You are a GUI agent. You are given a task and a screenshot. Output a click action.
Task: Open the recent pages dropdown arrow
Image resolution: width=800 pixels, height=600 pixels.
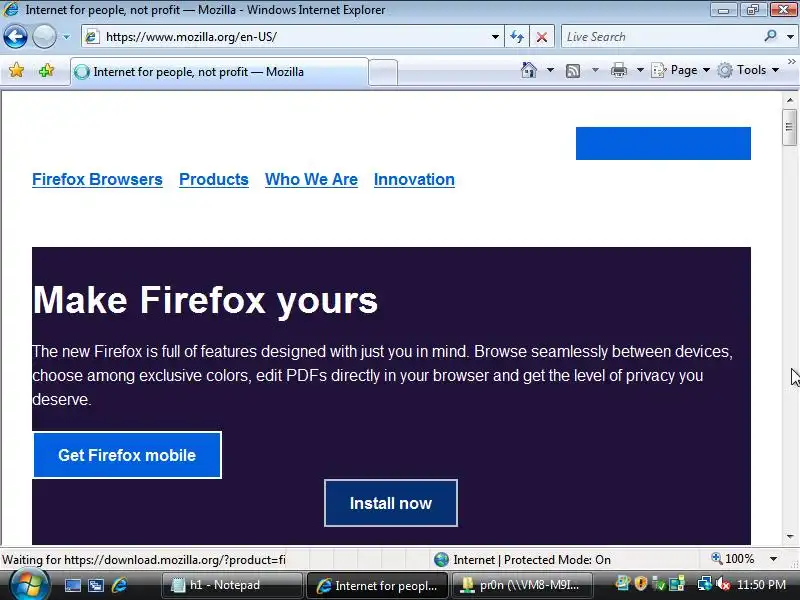point(66,37)
